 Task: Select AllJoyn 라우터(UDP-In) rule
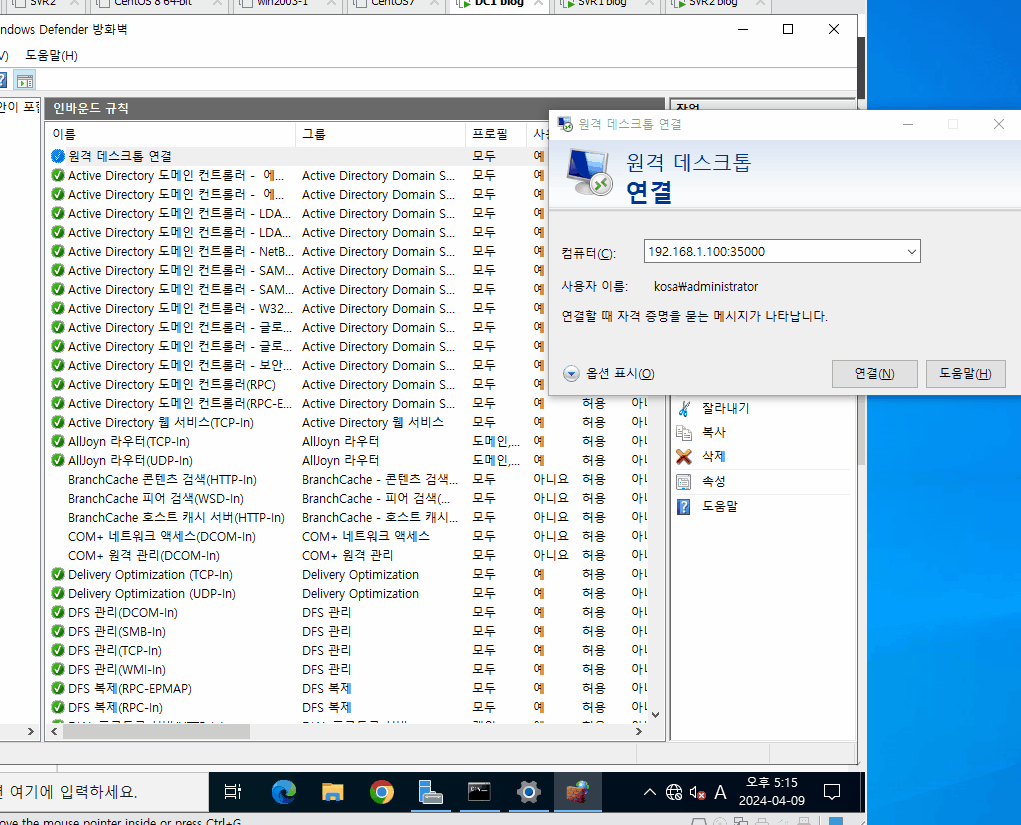pyautogui.click(x=130, y=460)
